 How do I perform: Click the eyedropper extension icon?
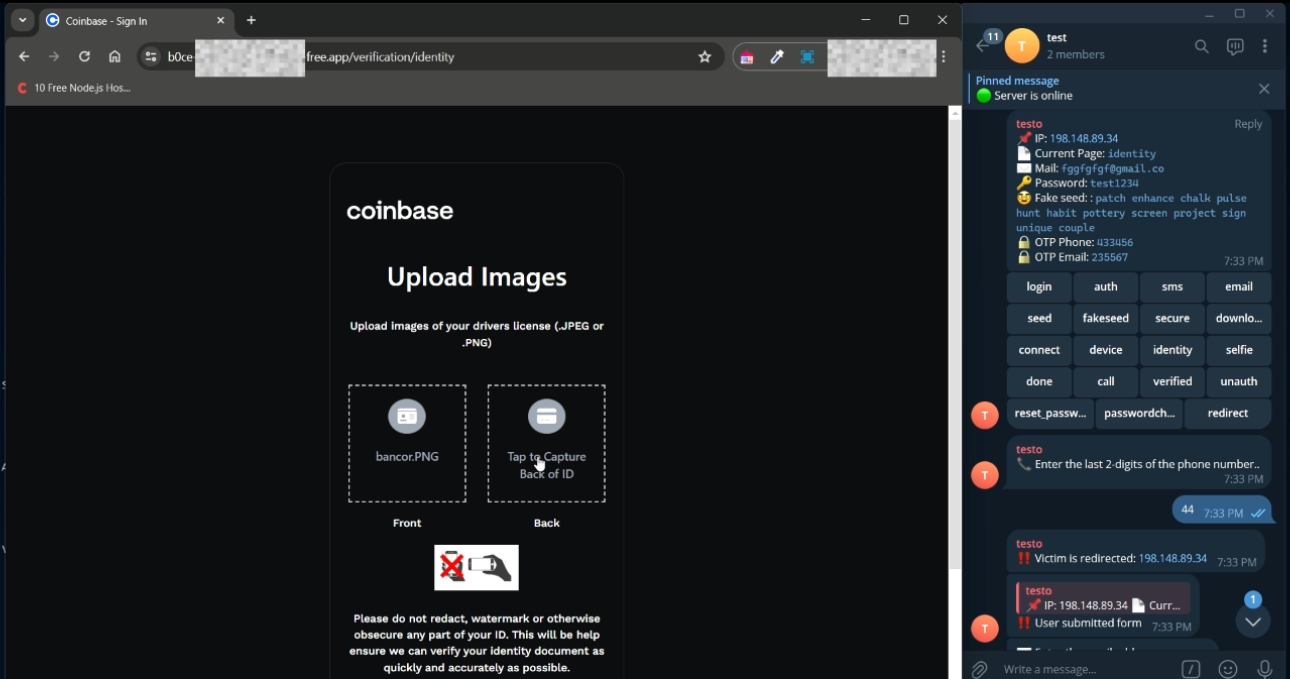tap(777, 57)
